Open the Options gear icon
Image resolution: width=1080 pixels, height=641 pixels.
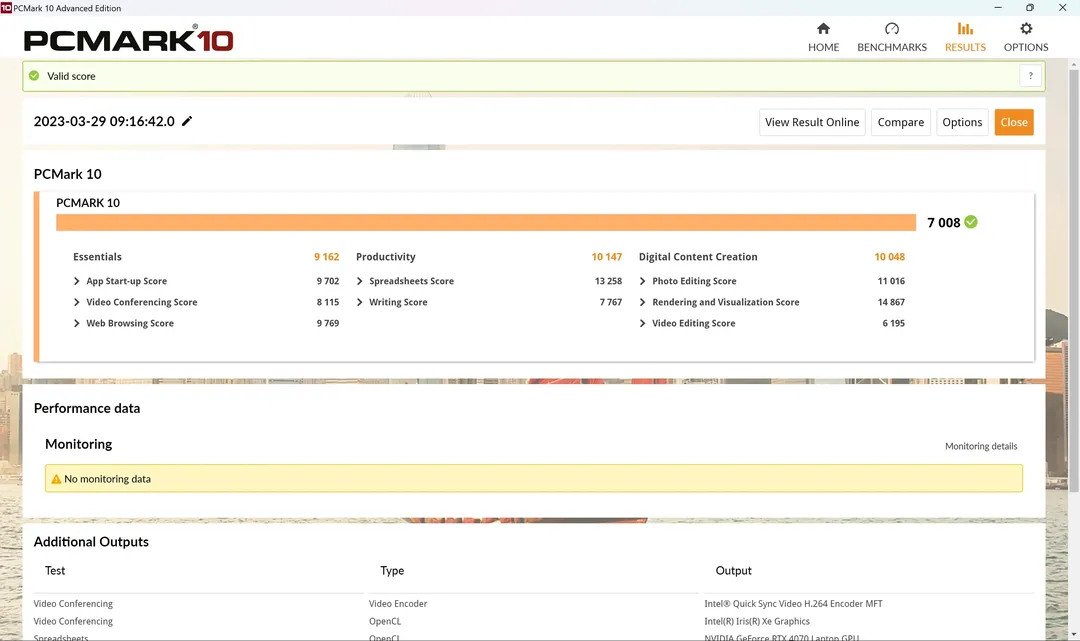click(x=1026, y=29)
